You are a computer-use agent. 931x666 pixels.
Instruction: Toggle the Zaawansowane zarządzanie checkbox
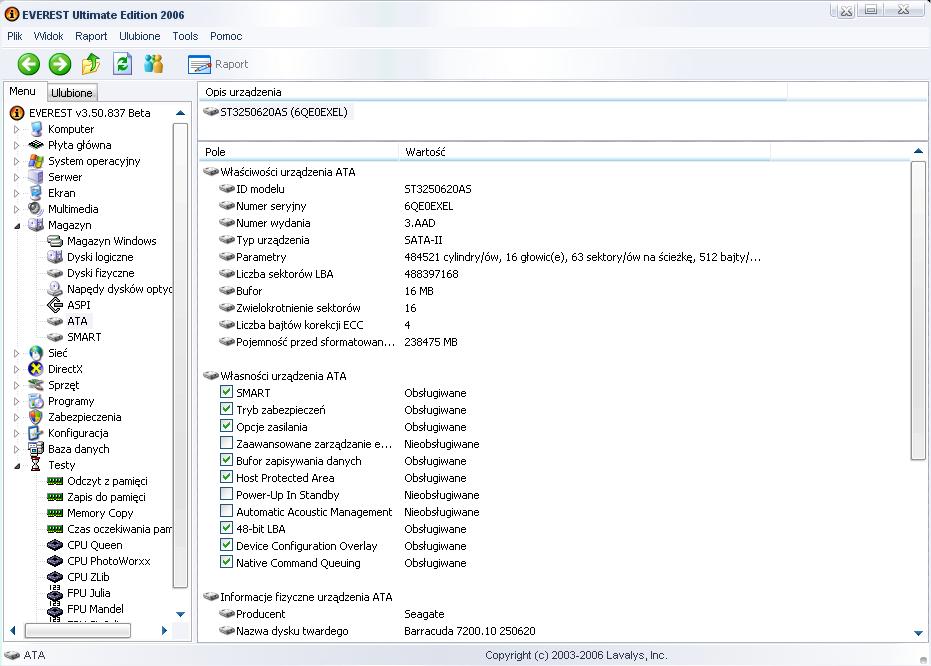226,443
